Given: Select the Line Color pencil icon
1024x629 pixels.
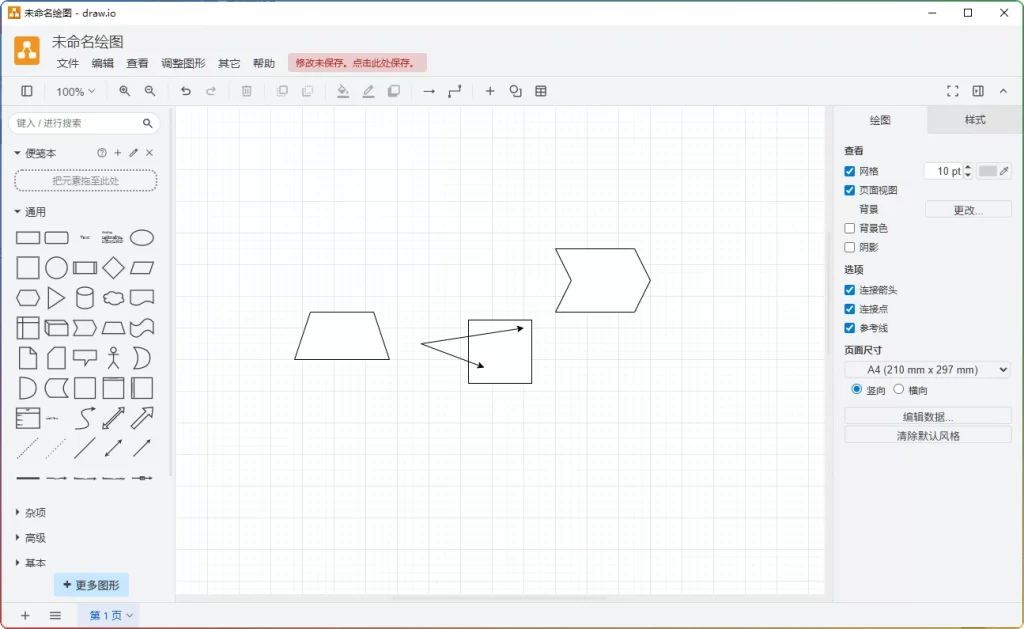Looking at the screenshot, I should coord(369,91).
